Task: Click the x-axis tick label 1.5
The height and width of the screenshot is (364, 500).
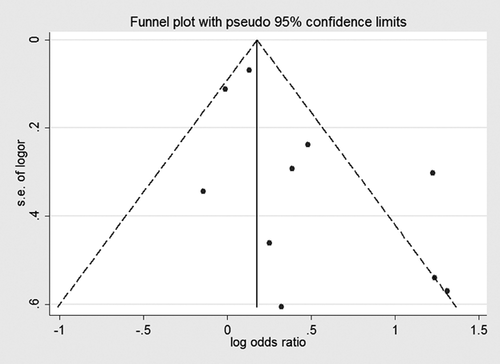Action: (x=479, y=330)
